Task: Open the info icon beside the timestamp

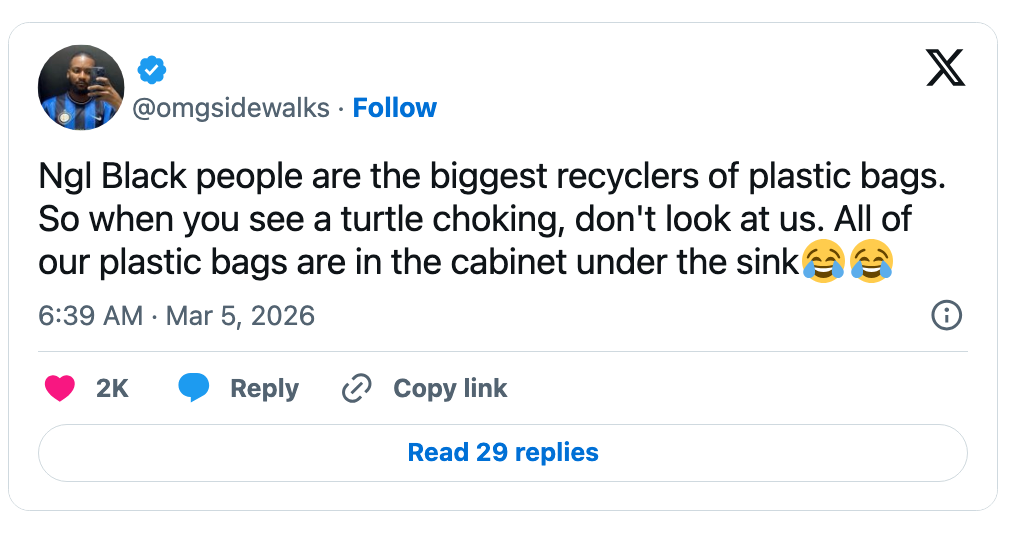Action: coord(946,316)
